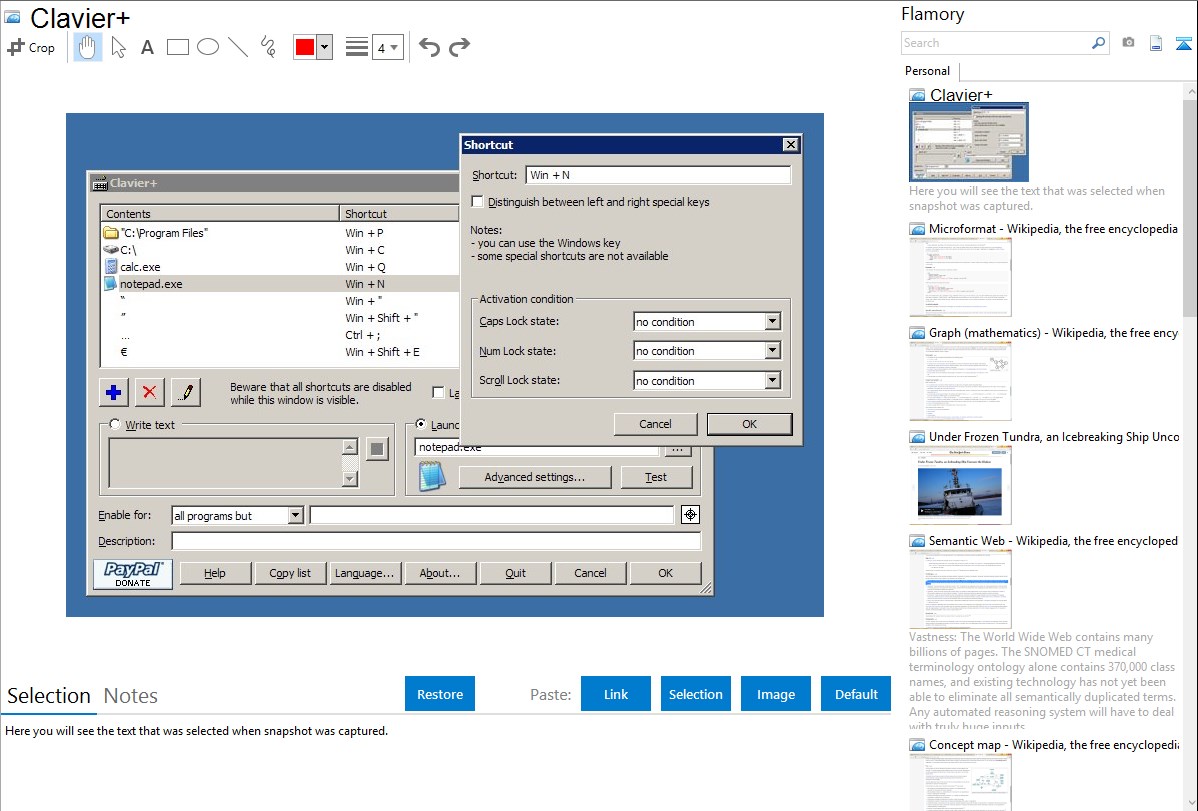Select the notepad.exe list row
Screen dimensions: 1198x811
[x=280, y=284]
